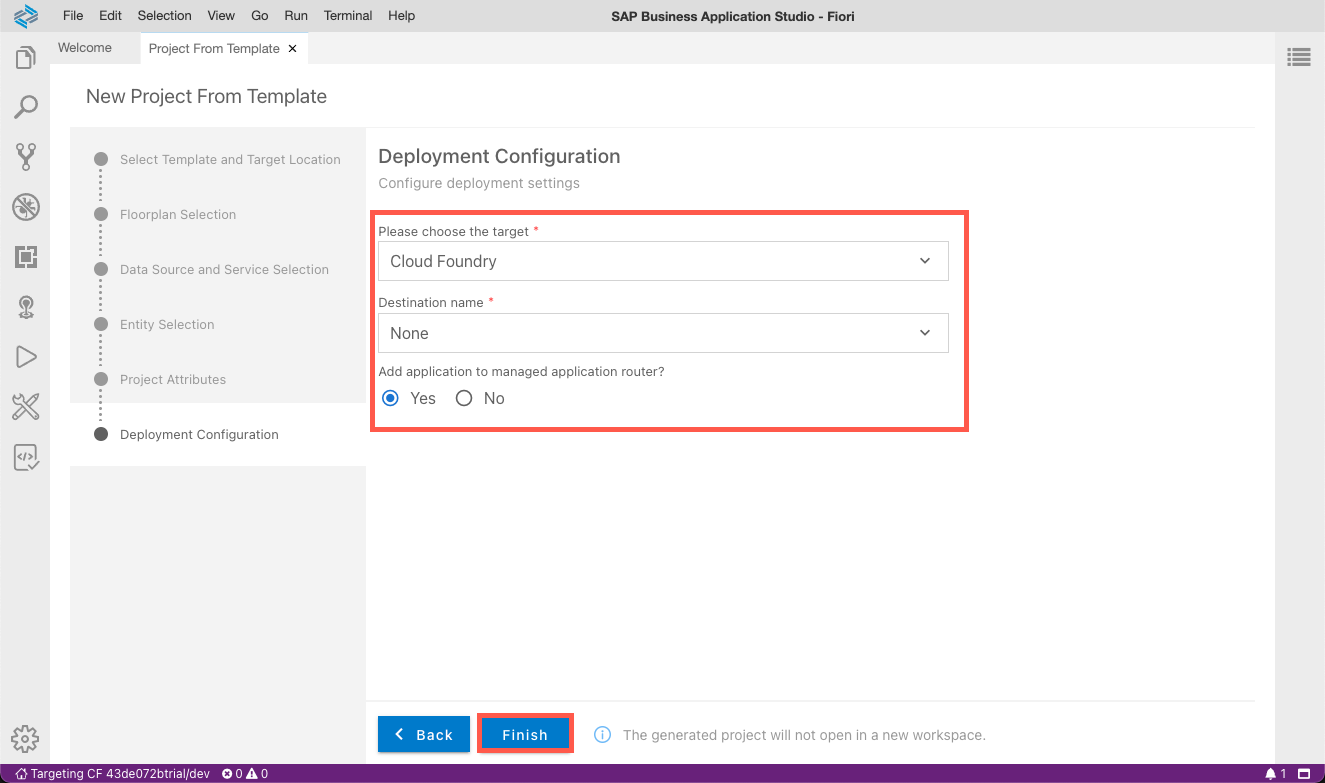Open the Source Control branch icon
The width and height of the screenshot is (1325, 783).
pos(25,157)
